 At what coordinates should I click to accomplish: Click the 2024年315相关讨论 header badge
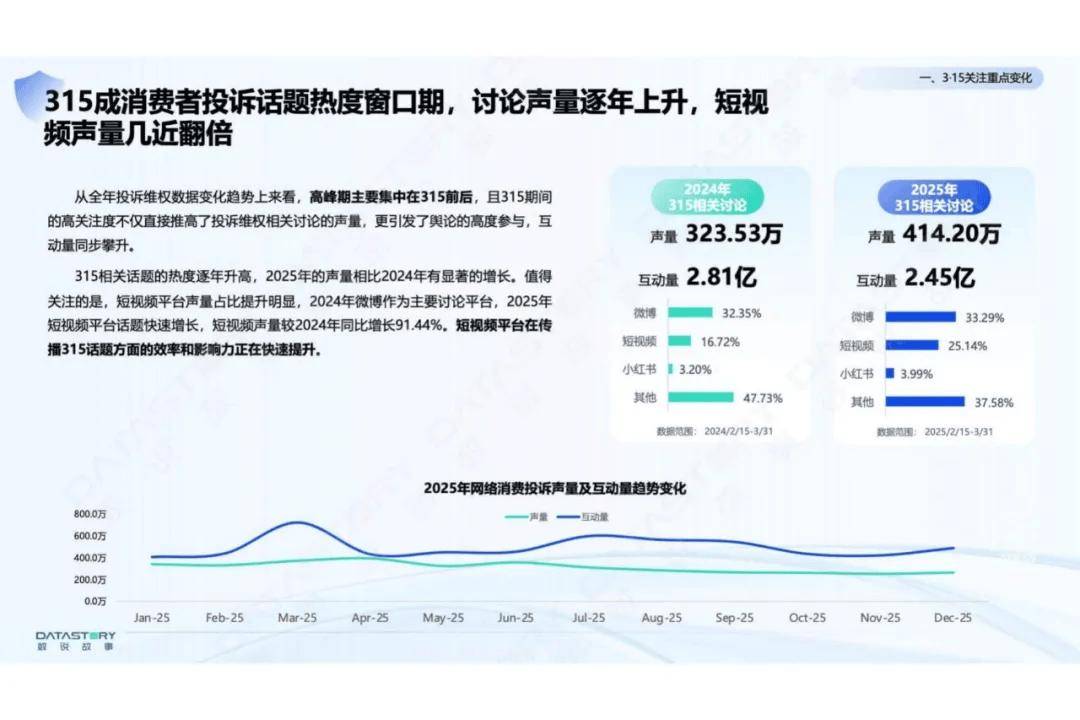pyautogui.click(x=707, y=197)
